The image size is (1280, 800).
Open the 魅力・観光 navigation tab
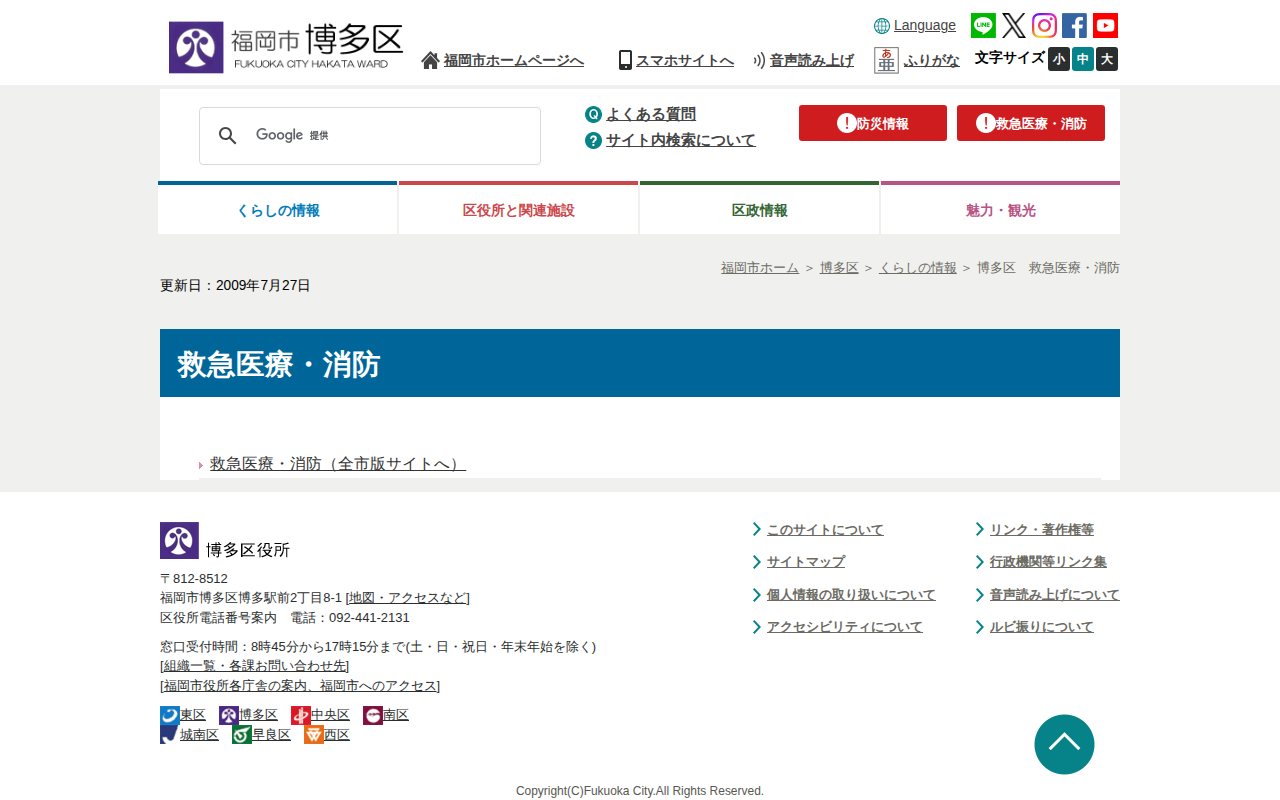[x=1000, y=209]
